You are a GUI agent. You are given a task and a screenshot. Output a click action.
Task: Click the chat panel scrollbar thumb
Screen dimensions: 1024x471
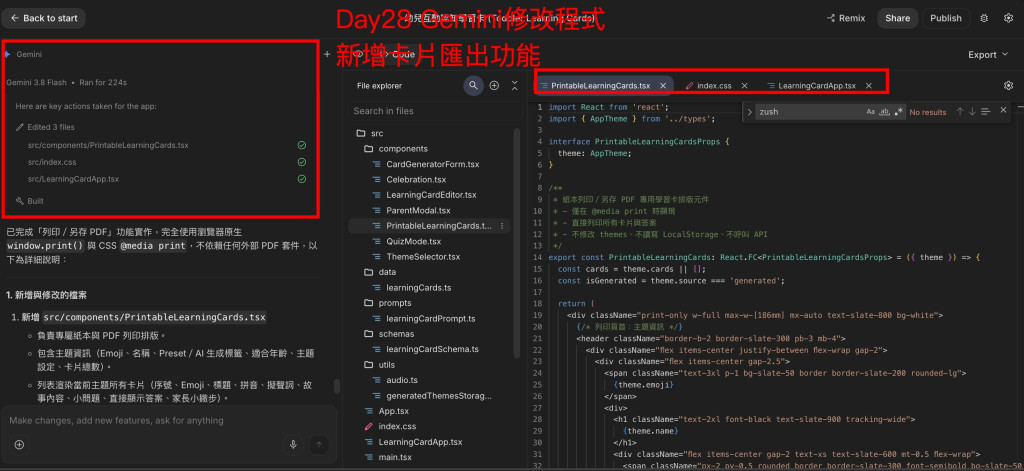(x=337, y=386)
